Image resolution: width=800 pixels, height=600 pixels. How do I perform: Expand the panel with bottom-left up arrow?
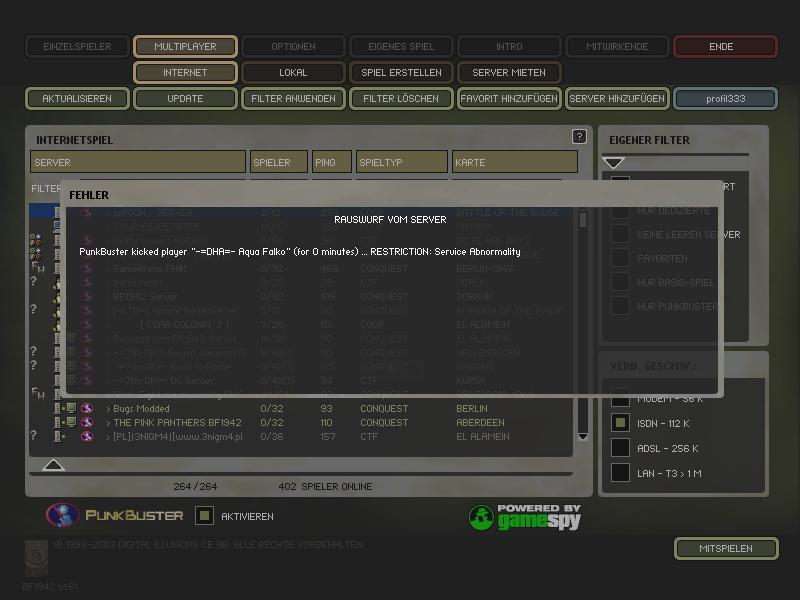click(x=54, y=465)
